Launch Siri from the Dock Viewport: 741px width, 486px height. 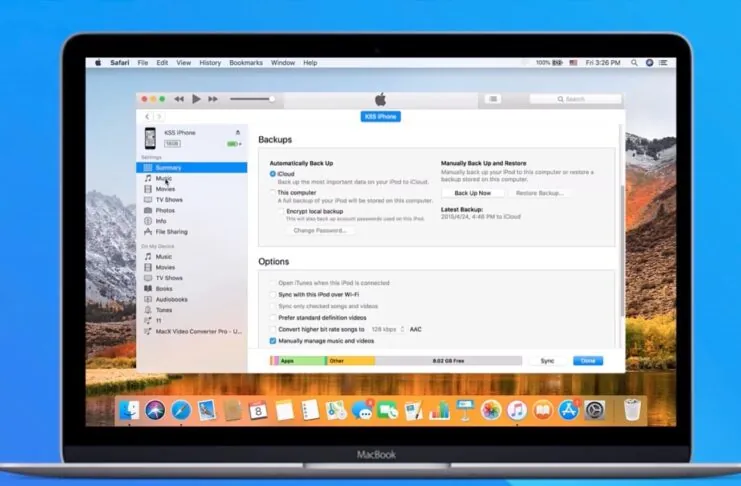155,410
